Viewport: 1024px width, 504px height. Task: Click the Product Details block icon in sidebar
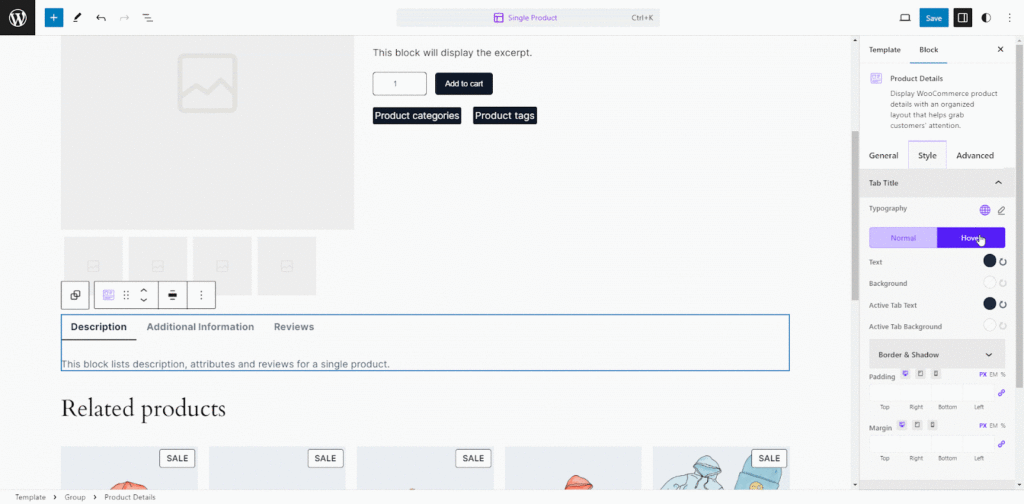tap(876, 78)
